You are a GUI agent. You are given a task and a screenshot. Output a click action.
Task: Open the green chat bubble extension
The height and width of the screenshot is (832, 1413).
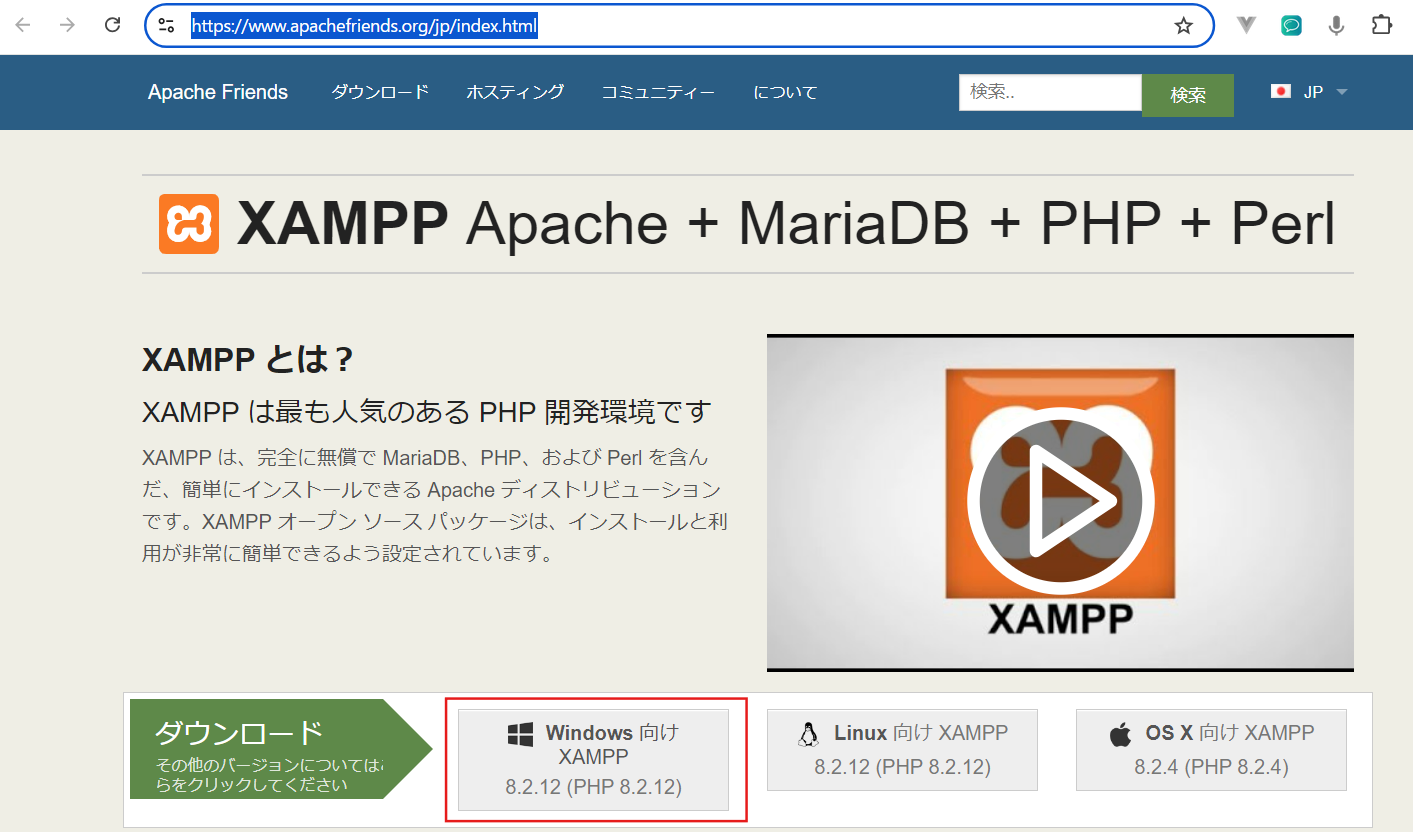click(1291, 26)
